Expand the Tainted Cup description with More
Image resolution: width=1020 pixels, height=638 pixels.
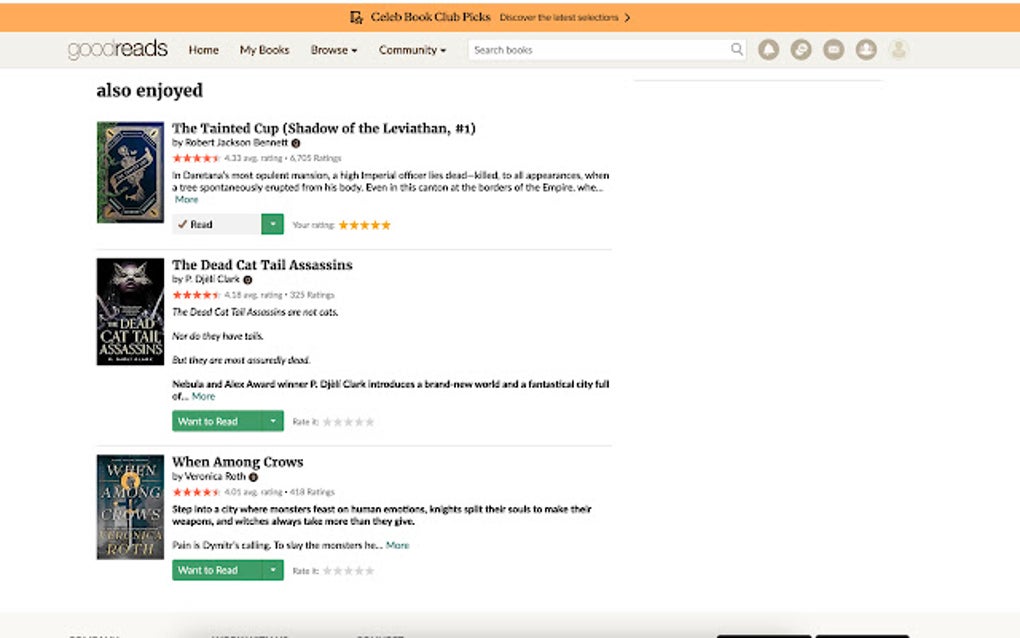pyautogui.click(x=187, y=199)
